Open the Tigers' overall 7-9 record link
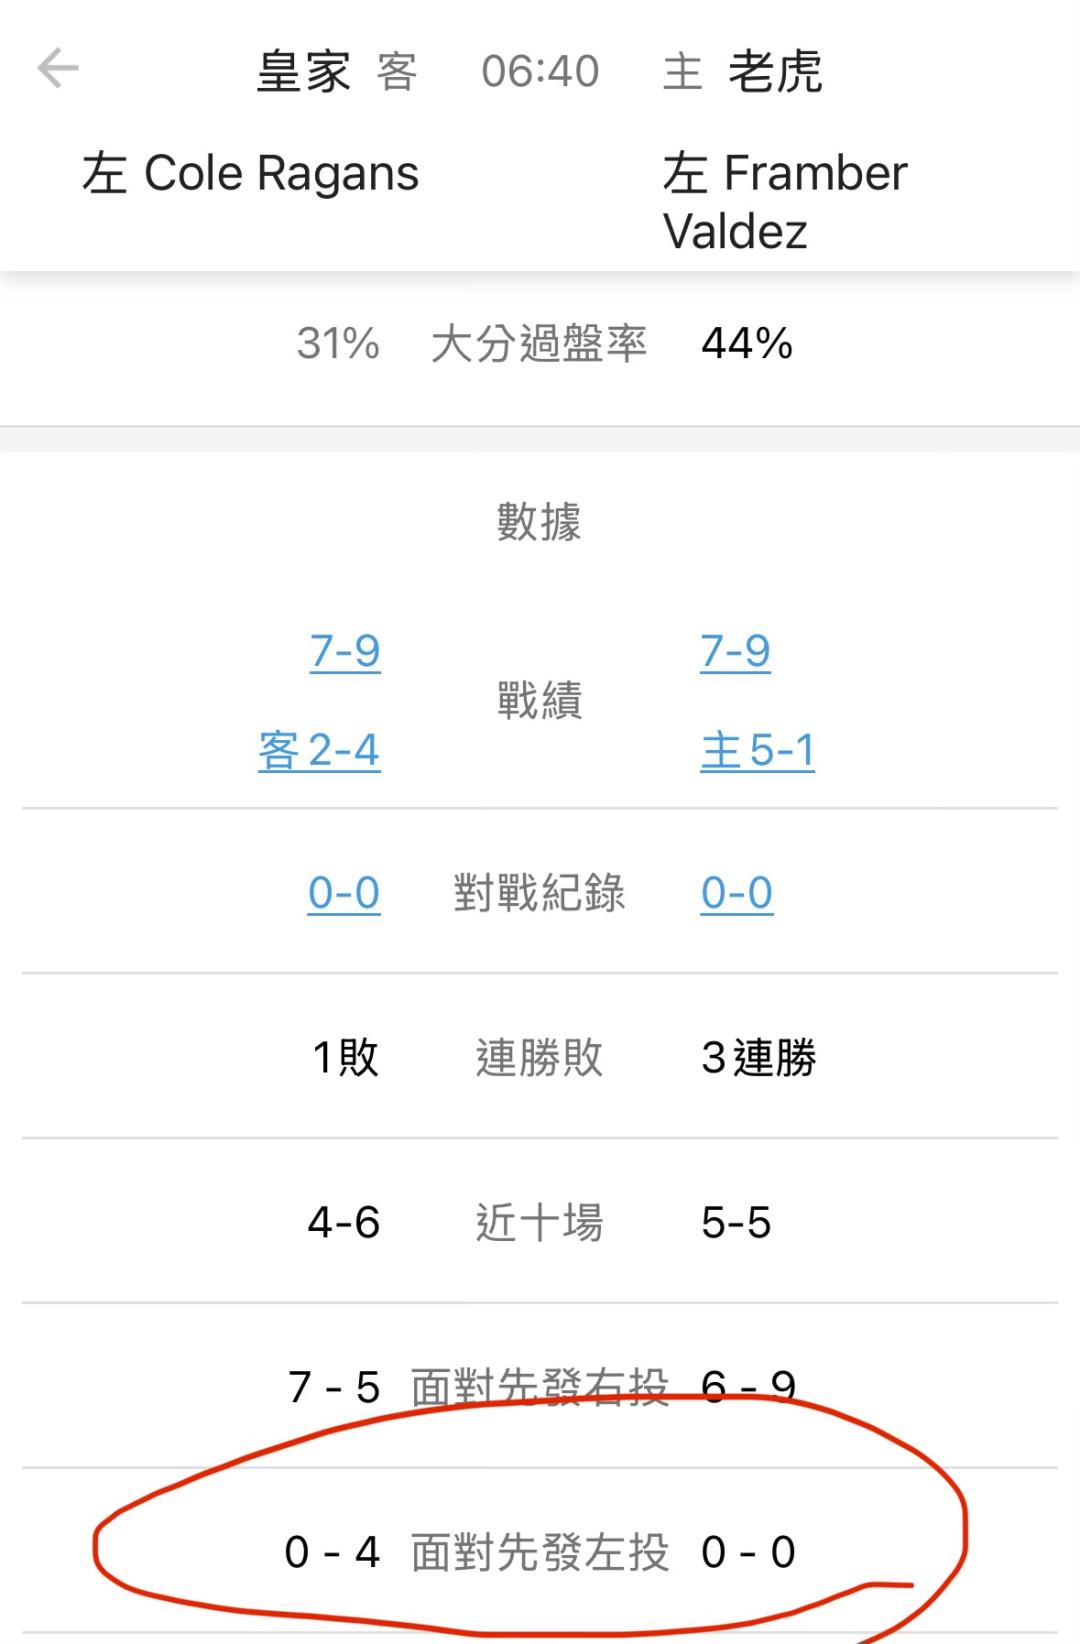1080x1644 pixels. click(735, 651)
